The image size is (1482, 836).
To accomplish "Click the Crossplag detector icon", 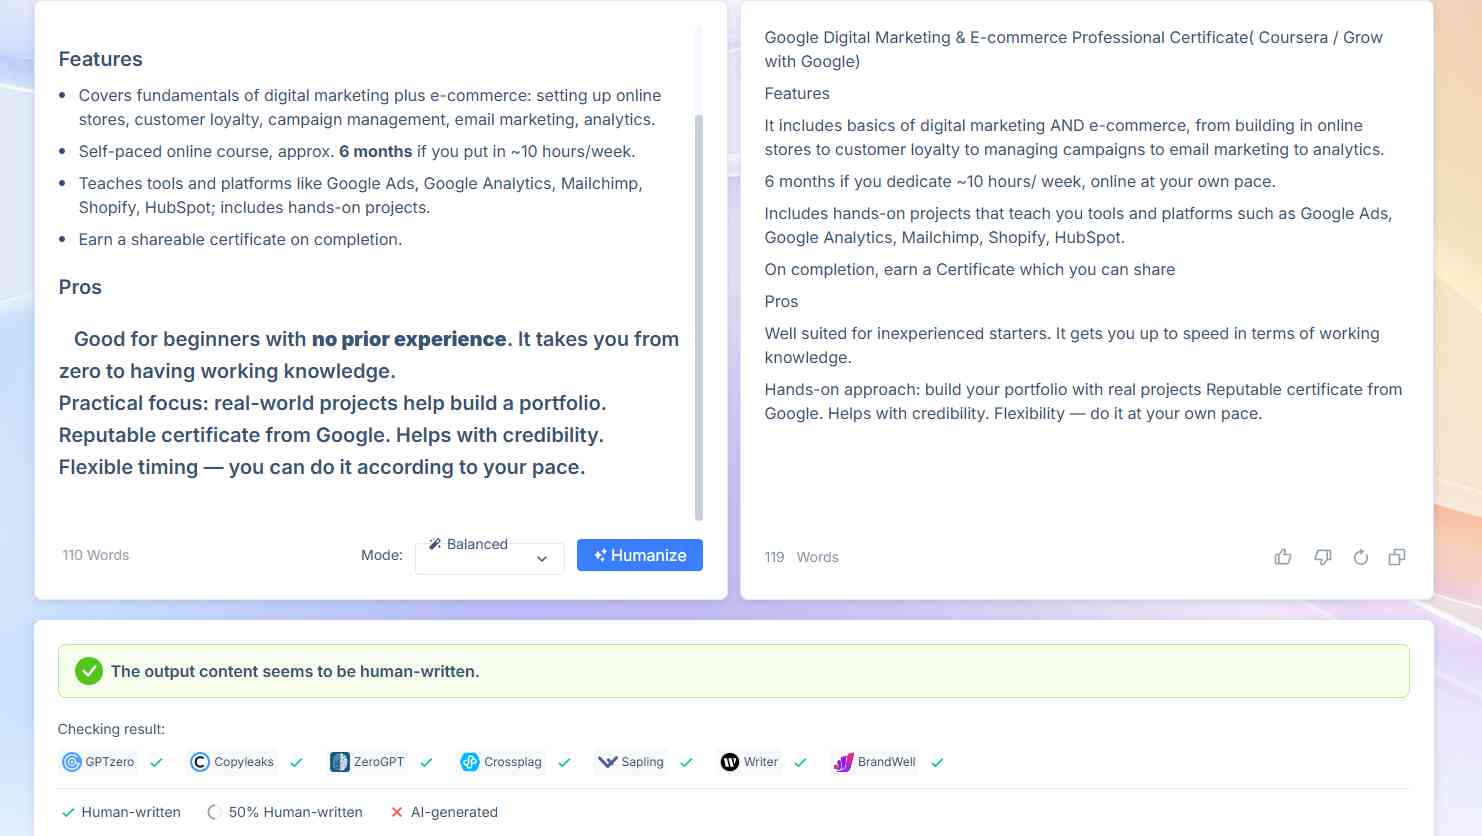I will pyautogui.click(x=470, y=762).
